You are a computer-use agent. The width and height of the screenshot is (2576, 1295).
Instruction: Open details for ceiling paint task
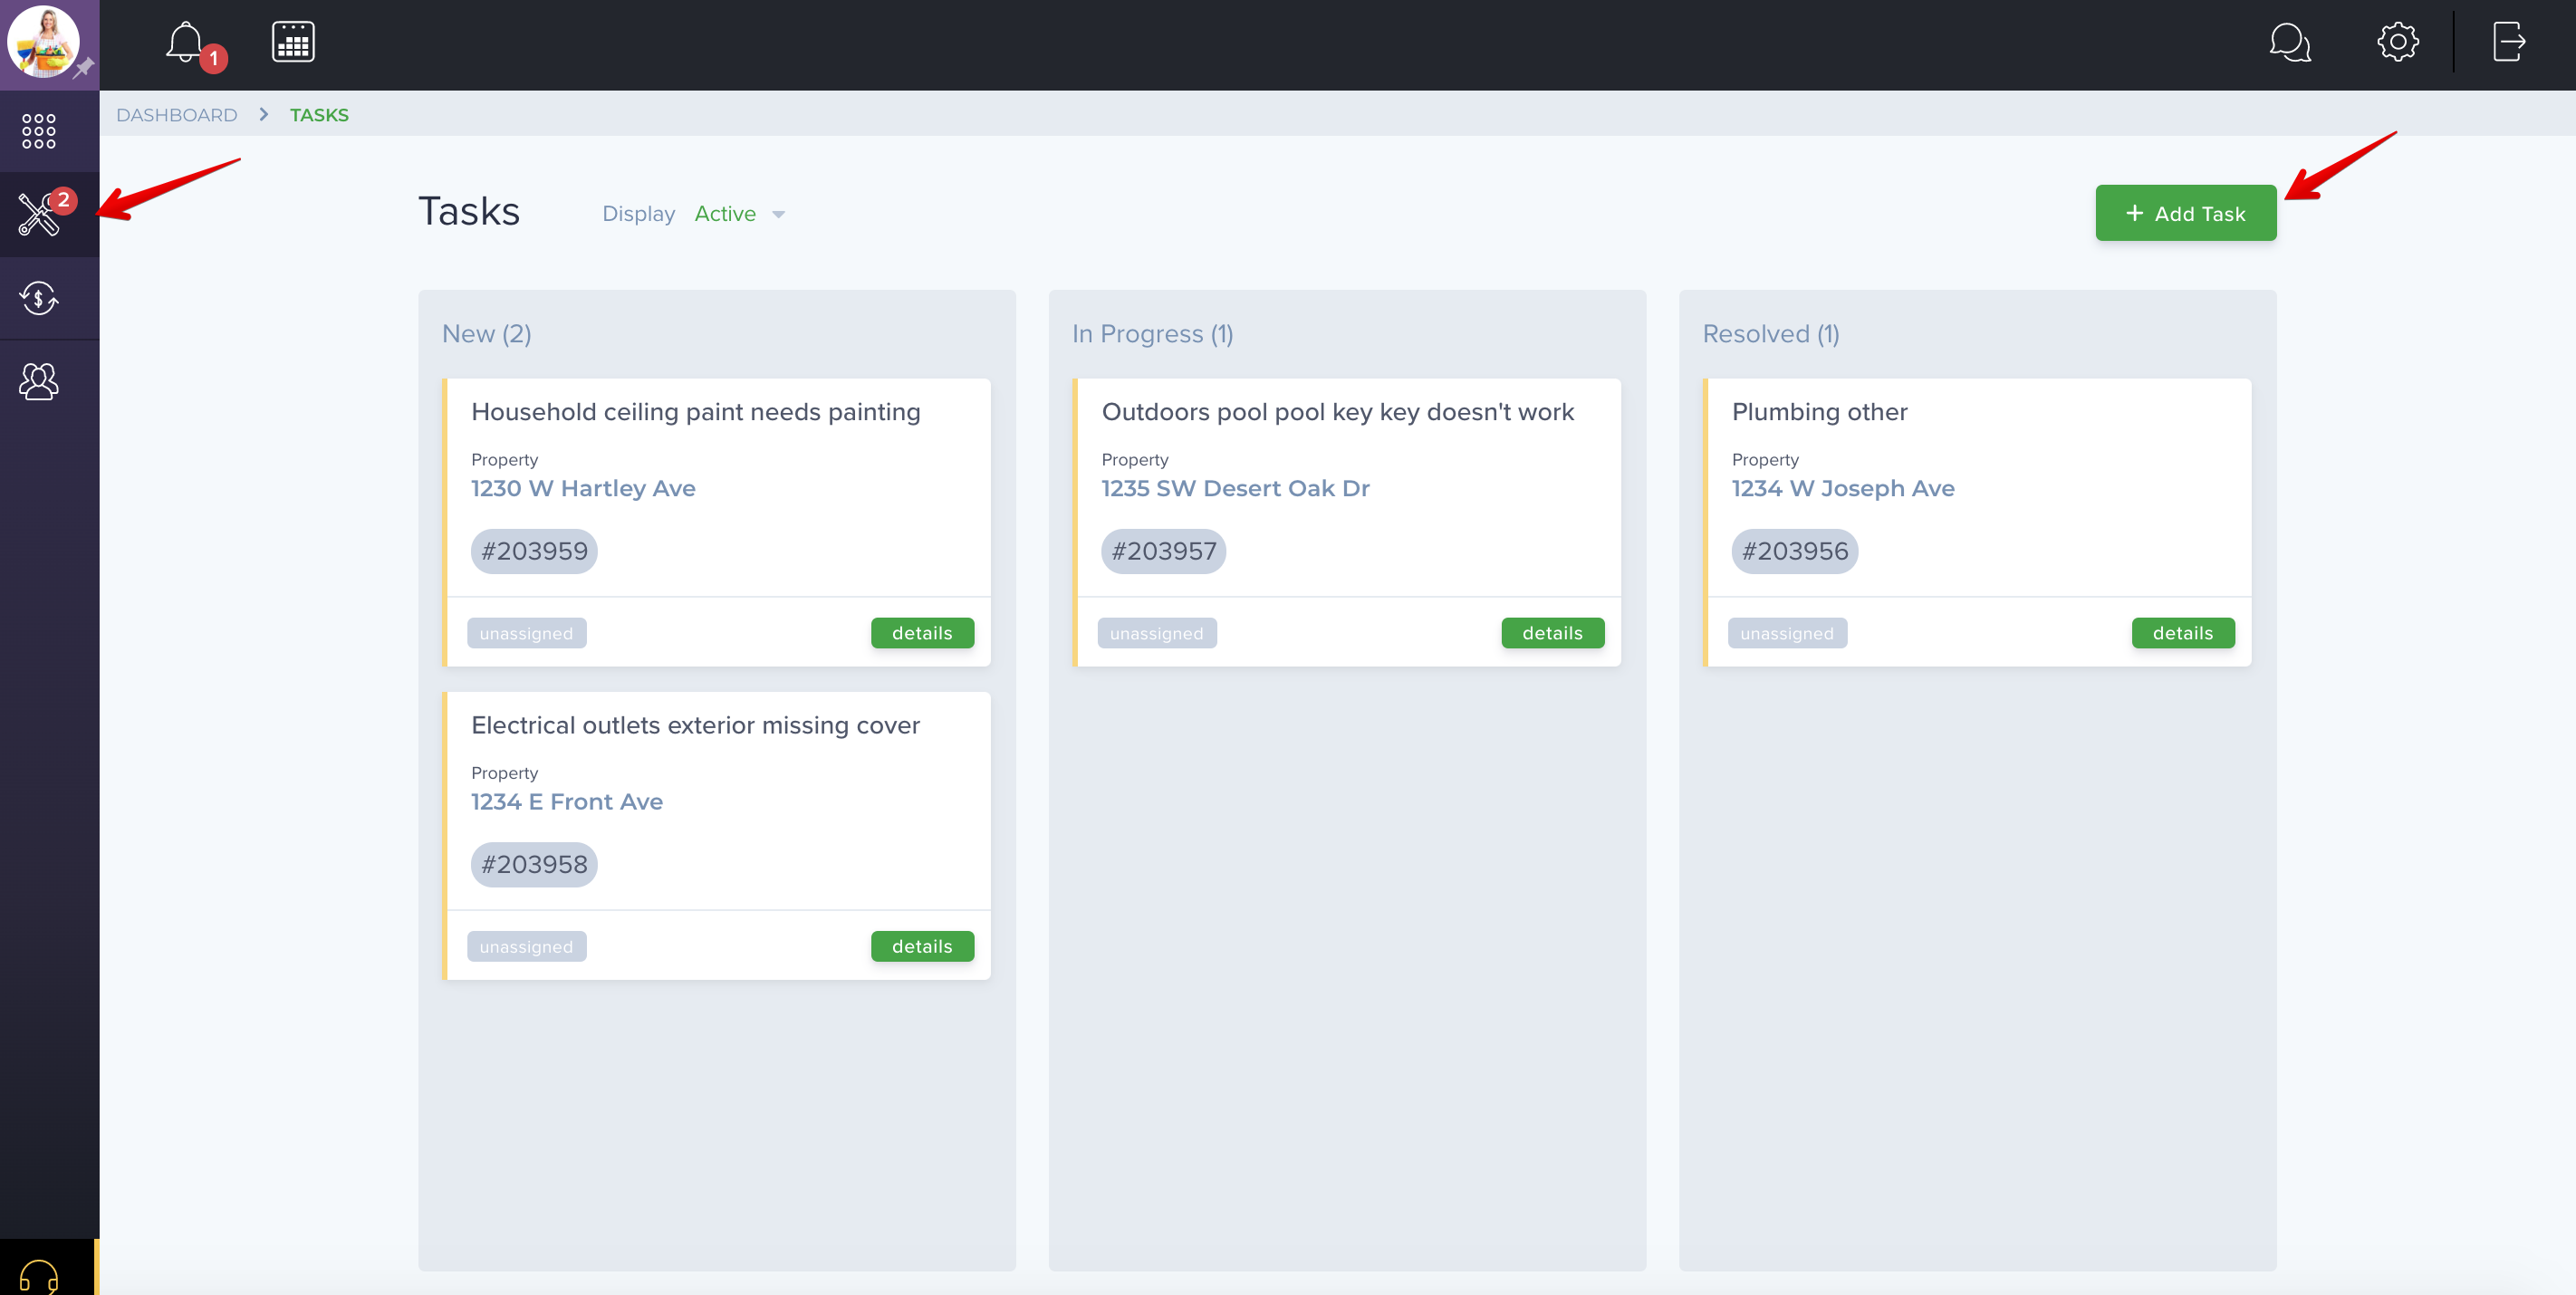click(922, 633)
